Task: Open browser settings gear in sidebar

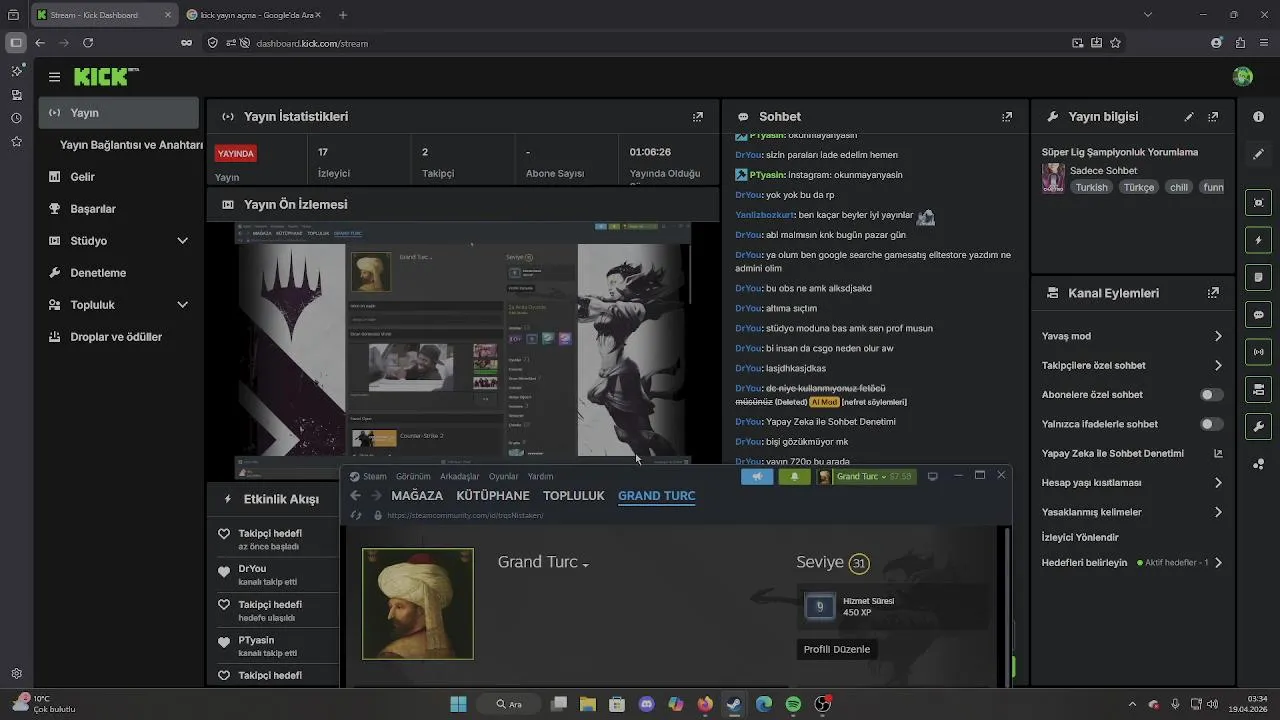Action: (16, 674)
